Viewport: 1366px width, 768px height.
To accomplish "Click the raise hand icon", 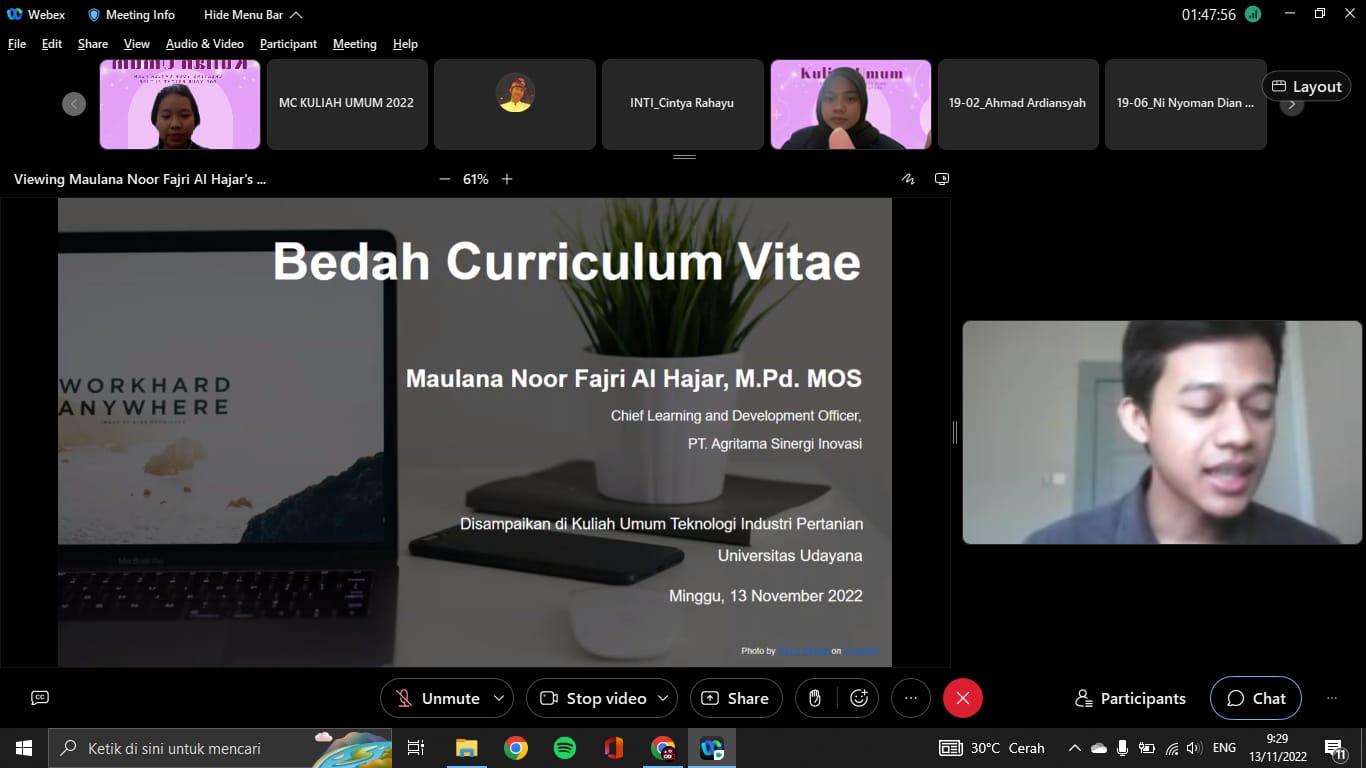I will click(x=814, y=698).
